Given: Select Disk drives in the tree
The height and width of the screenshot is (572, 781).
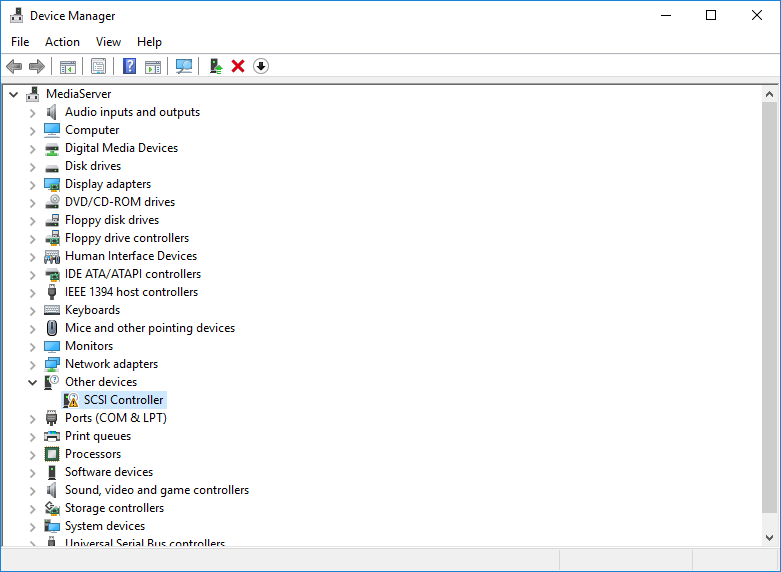Looking at the screenshot, I should pos(93,166).
